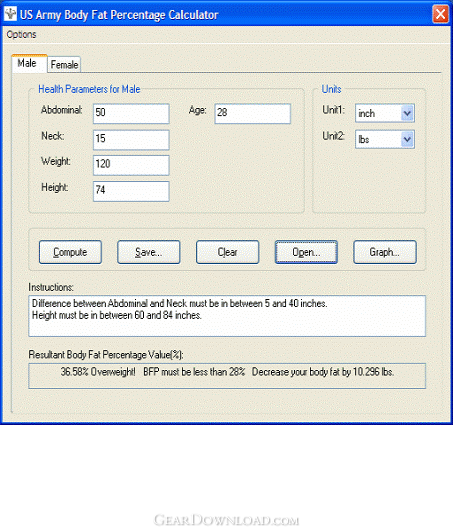The height and width of the screenshot is (528, 453).
Task: Click the app icon in the title bar
Action: 10,14
